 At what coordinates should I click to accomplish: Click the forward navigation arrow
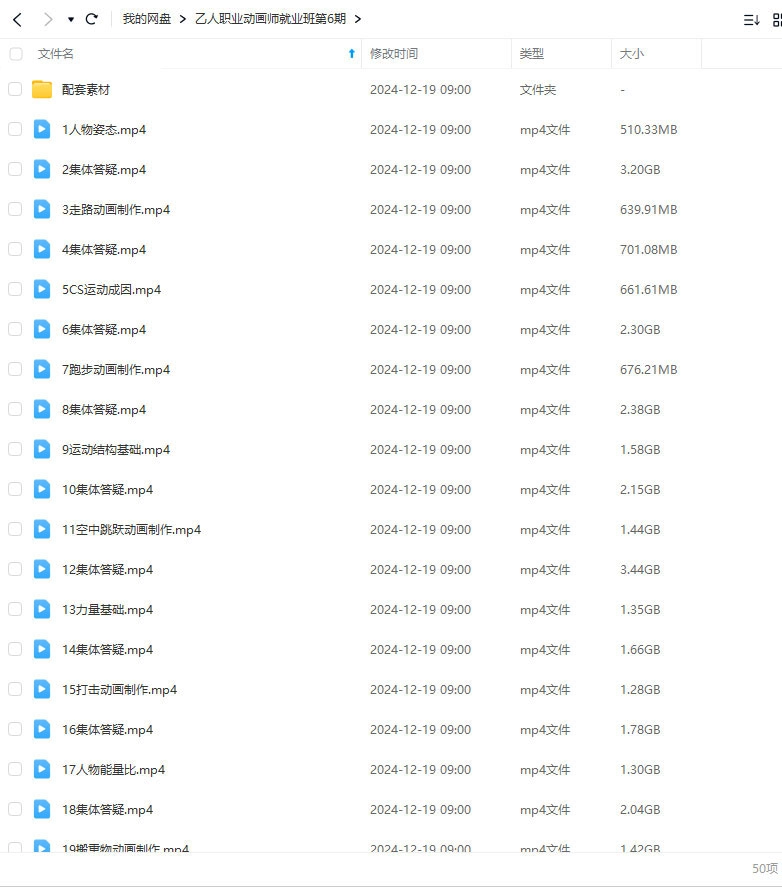click(x=47, y=19)
